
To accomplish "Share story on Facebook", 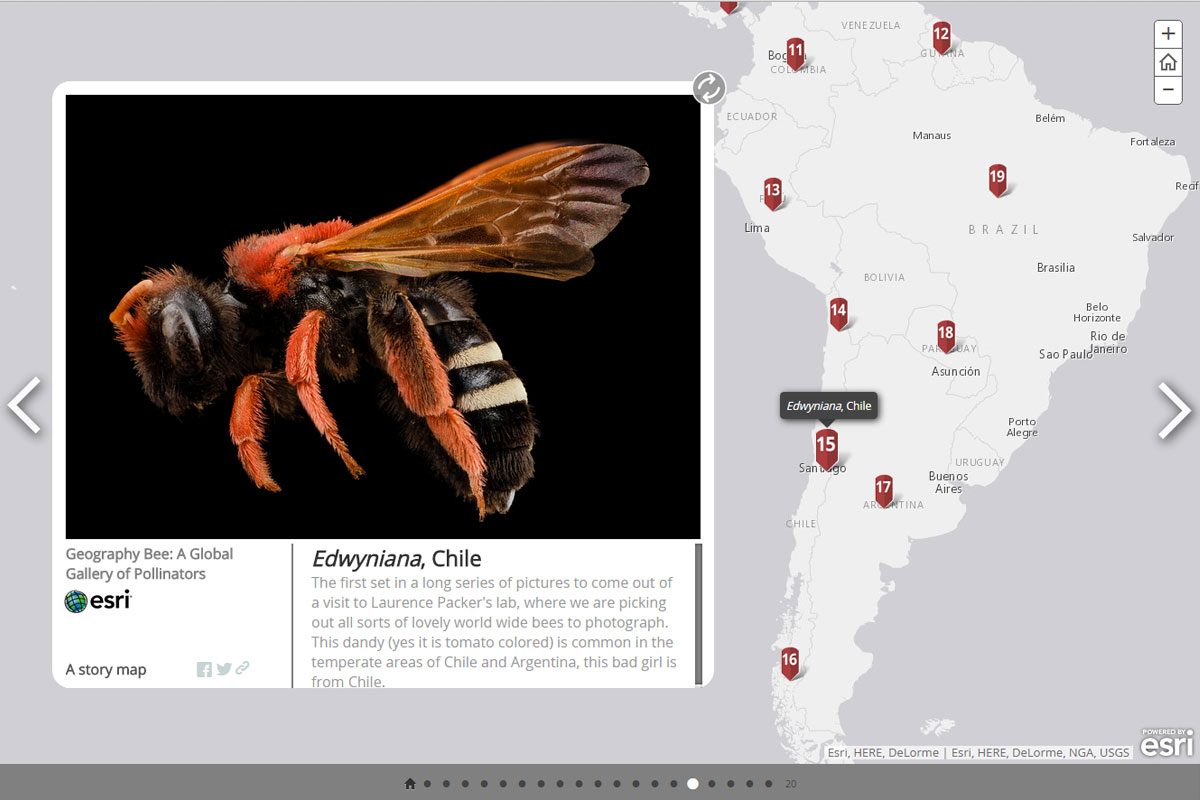I will (x=204, y=670).
